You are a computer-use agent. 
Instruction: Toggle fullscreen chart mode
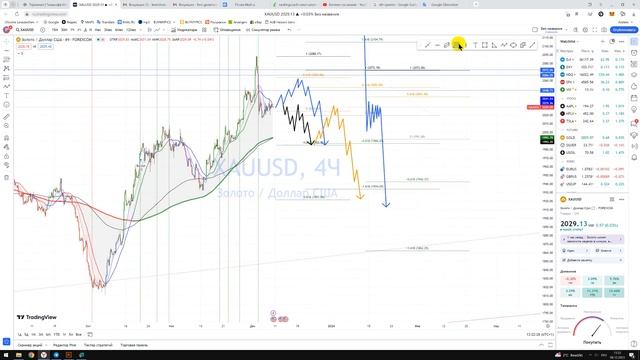[594, 30]
